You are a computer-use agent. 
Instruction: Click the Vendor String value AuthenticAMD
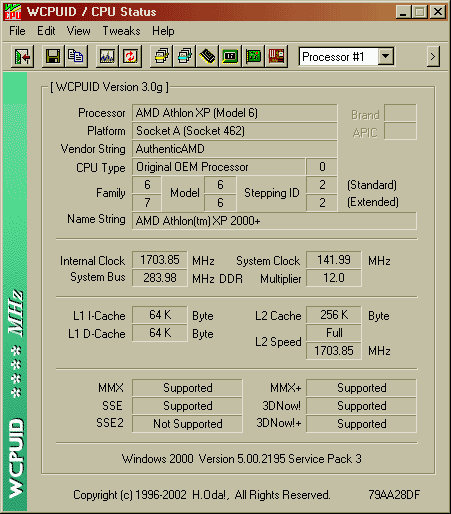pos(235,149)
